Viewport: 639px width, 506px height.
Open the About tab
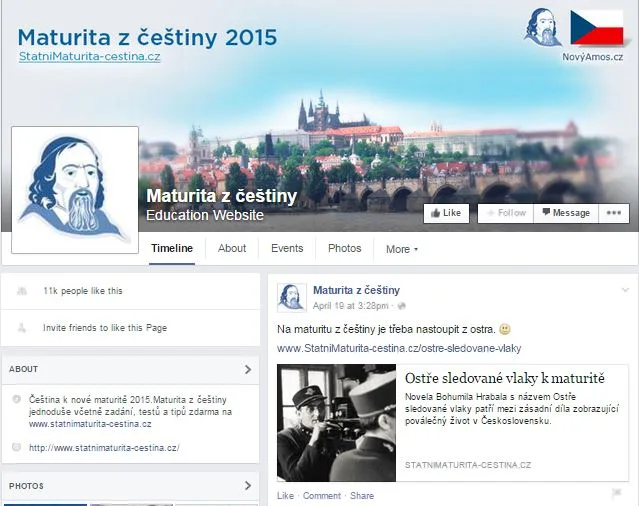click(232, 249)
